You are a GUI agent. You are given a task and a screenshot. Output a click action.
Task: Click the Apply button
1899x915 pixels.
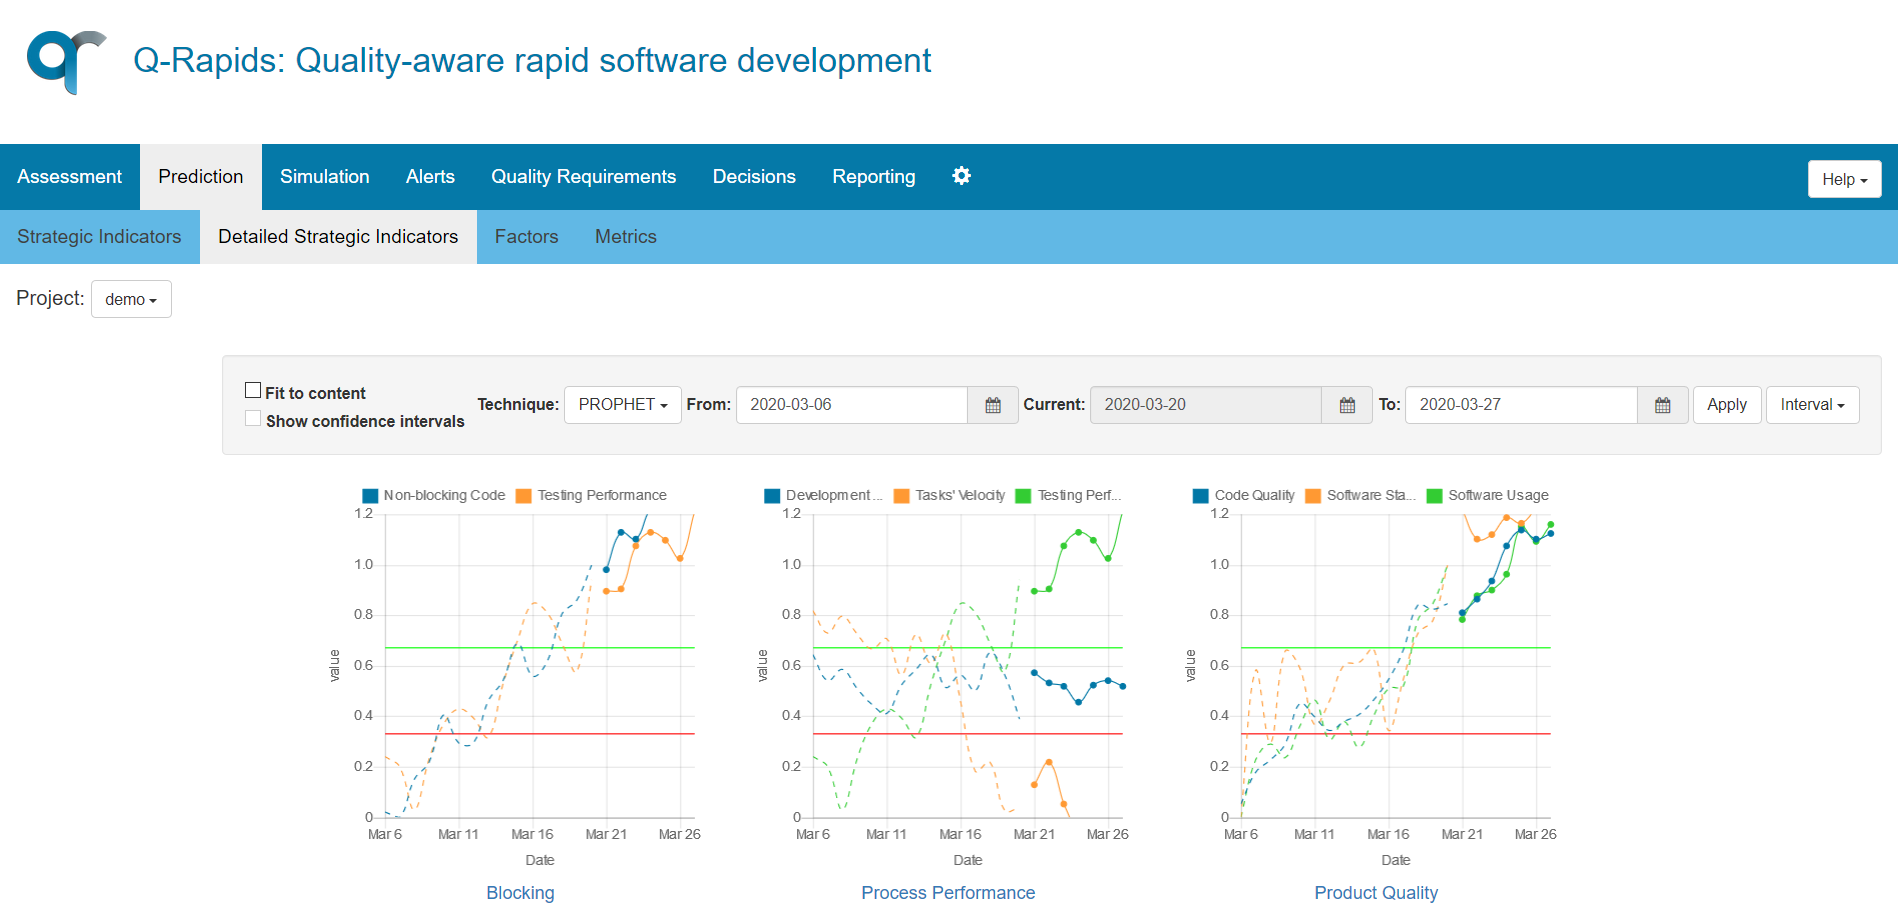1727,405
